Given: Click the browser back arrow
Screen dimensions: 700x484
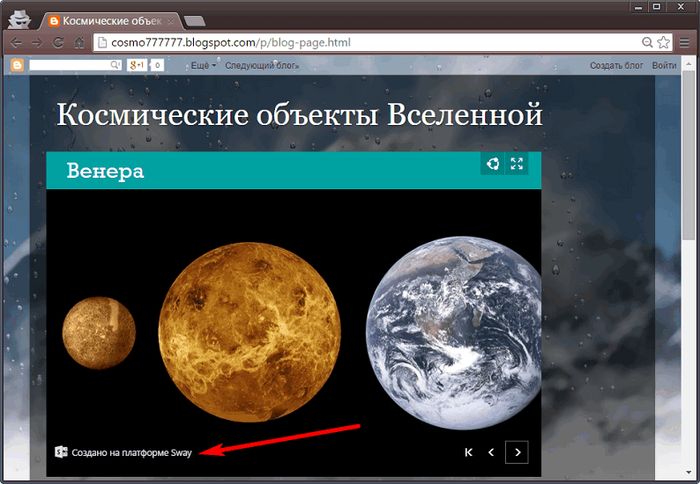Looking at the screenshot, I should [15, 43].
